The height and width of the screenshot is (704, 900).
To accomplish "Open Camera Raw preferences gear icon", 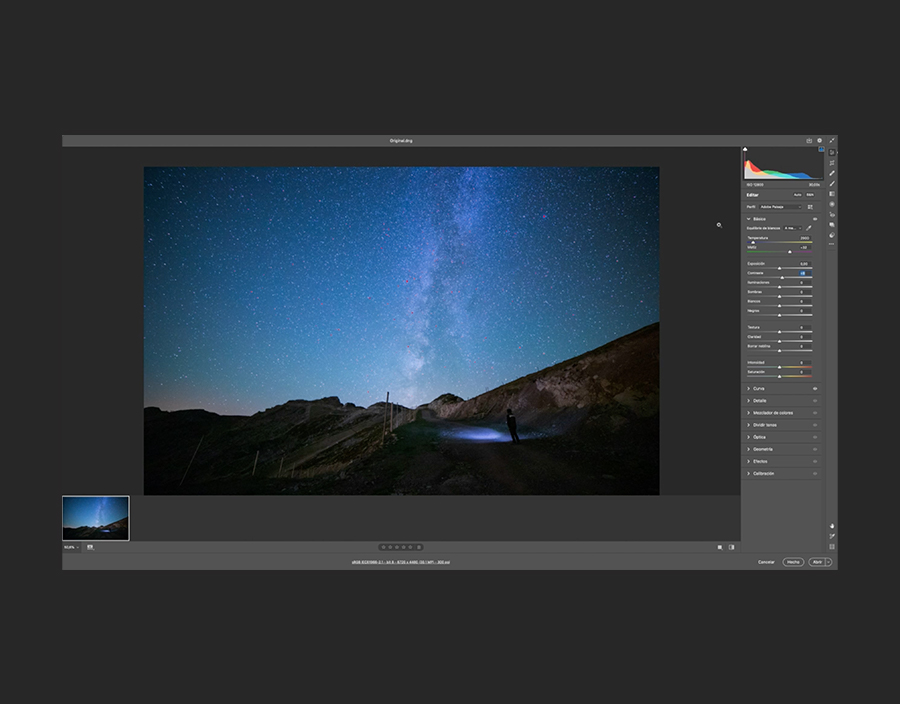I will point(820,141).
